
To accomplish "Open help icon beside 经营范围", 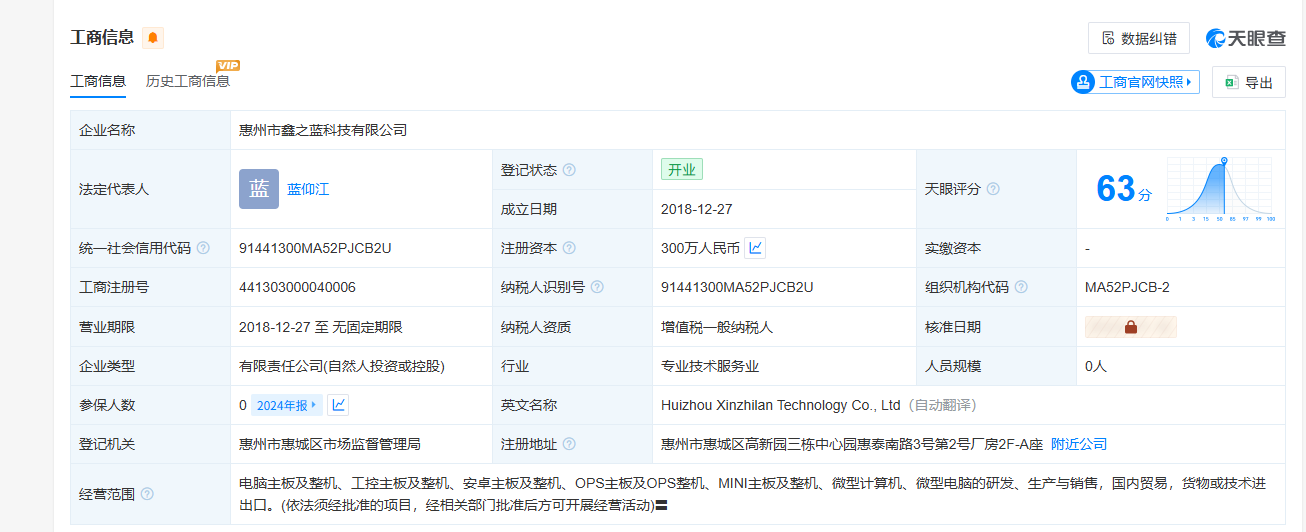I will point(147,494).
